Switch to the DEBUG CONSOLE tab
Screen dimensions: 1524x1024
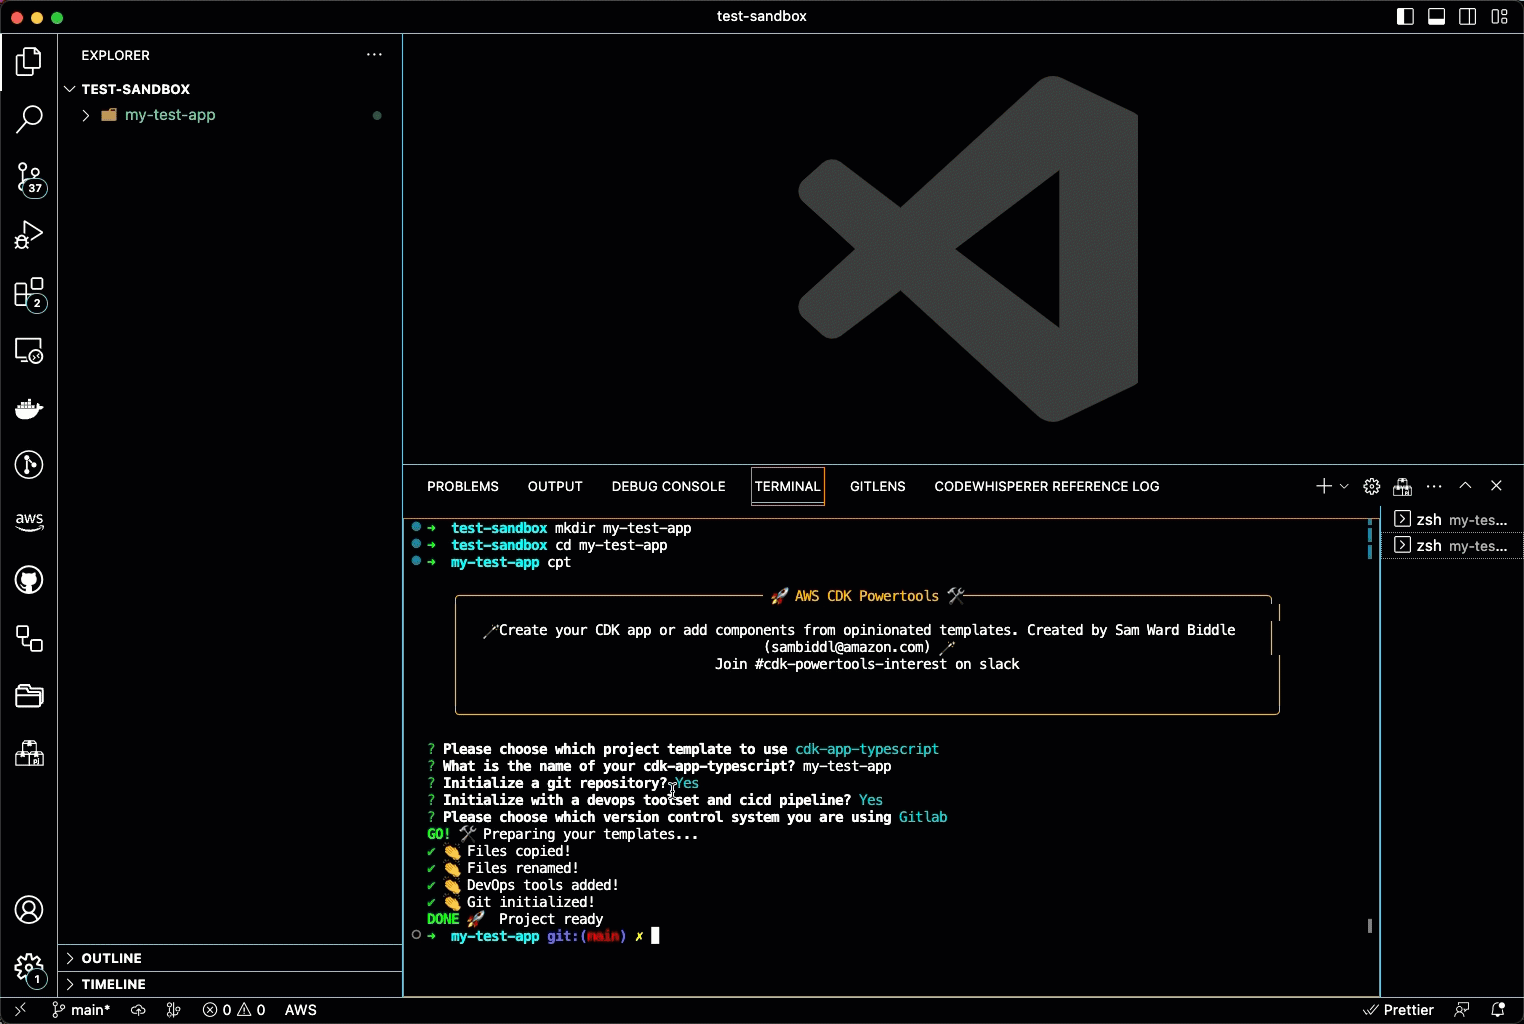tap(668, 486)
